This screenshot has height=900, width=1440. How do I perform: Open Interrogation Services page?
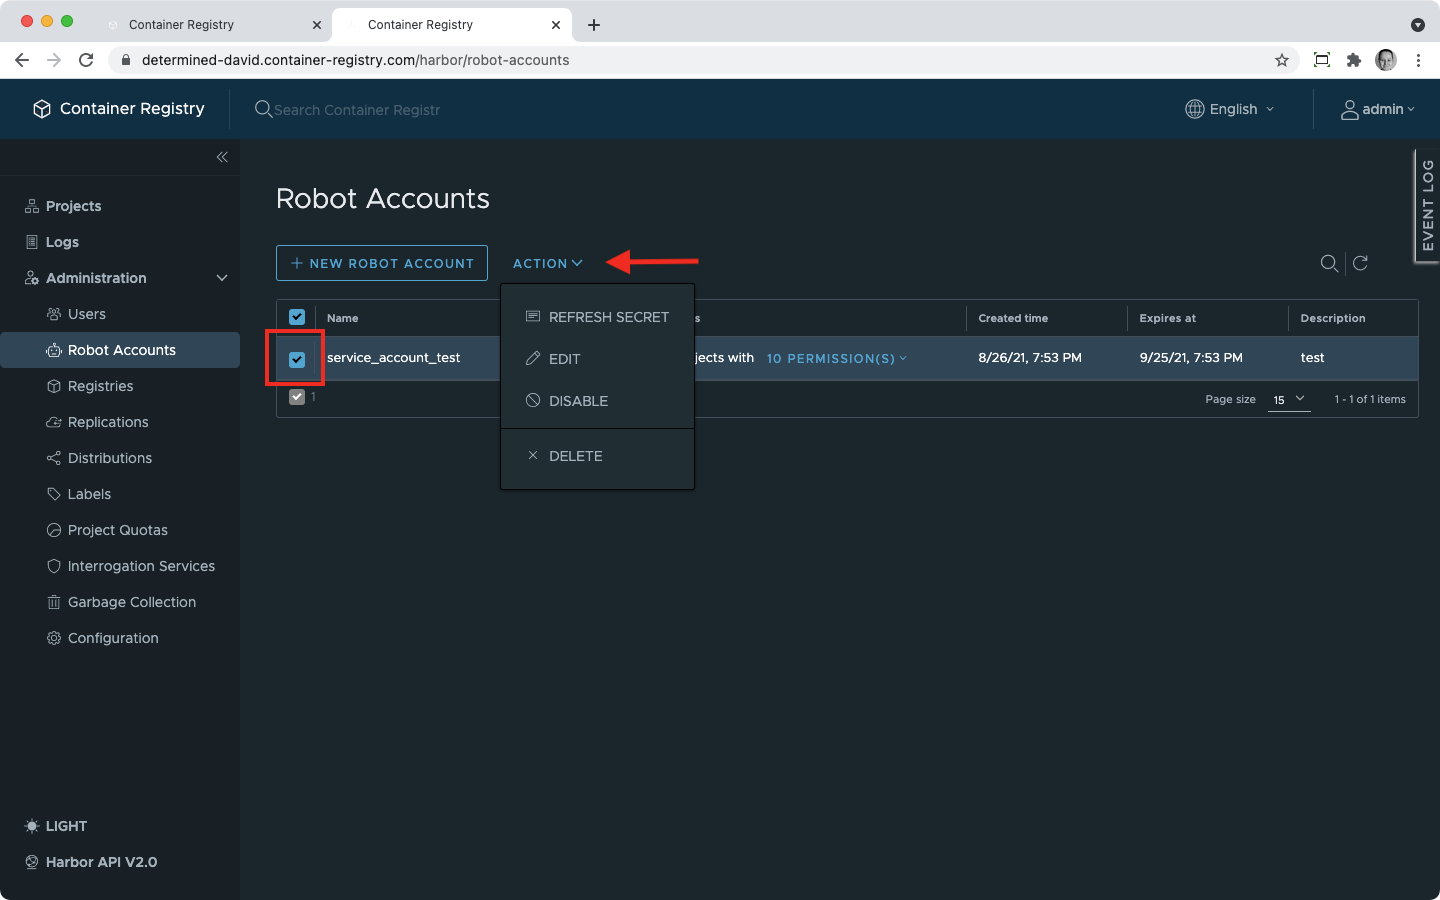click(141, 566)
